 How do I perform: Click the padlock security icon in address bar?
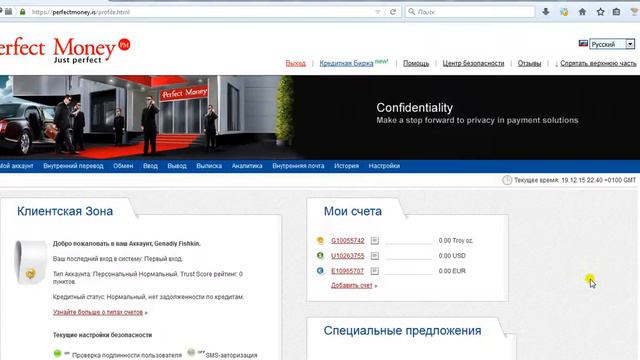click(x=22, y=12)
